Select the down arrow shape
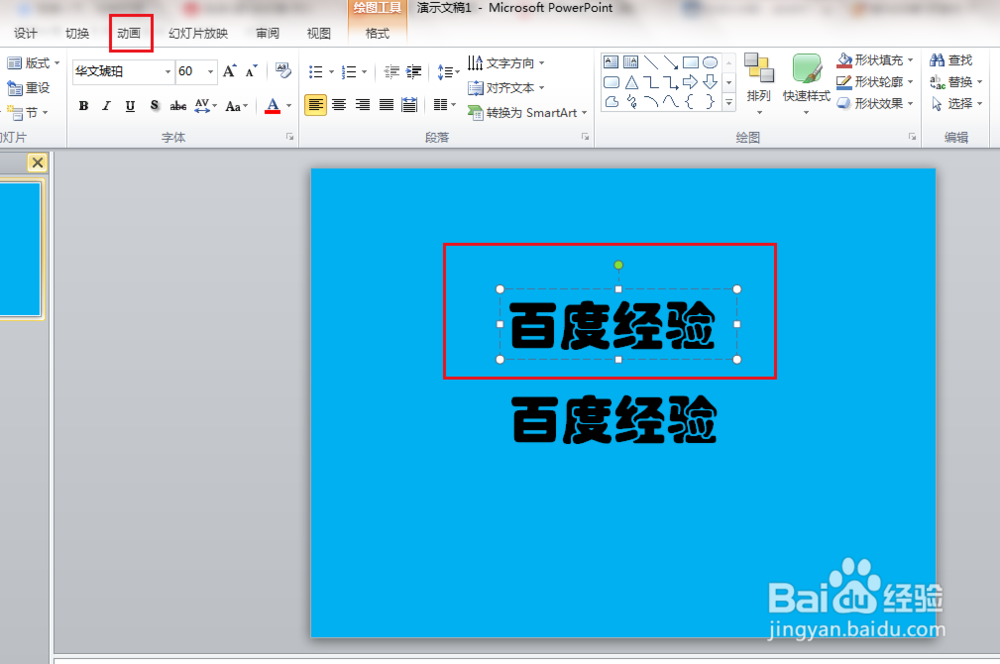The width and height of the screenshot is (1000, 664). (x=710, y=82)
